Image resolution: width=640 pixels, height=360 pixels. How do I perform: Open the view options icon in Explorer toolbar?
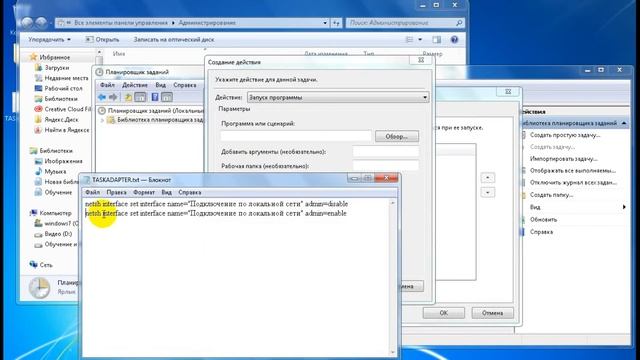409,40
